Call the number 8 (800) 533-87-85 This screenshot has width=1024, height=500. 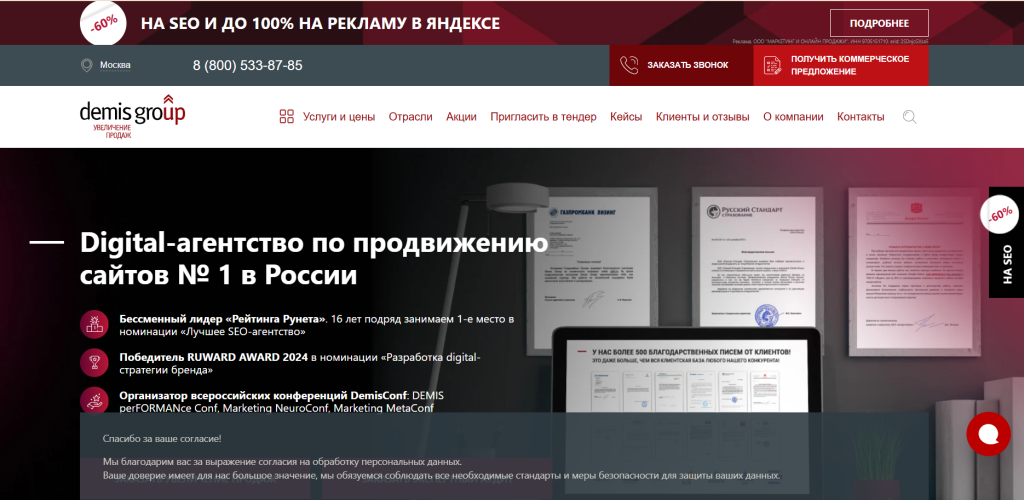(x=248, y=65)
